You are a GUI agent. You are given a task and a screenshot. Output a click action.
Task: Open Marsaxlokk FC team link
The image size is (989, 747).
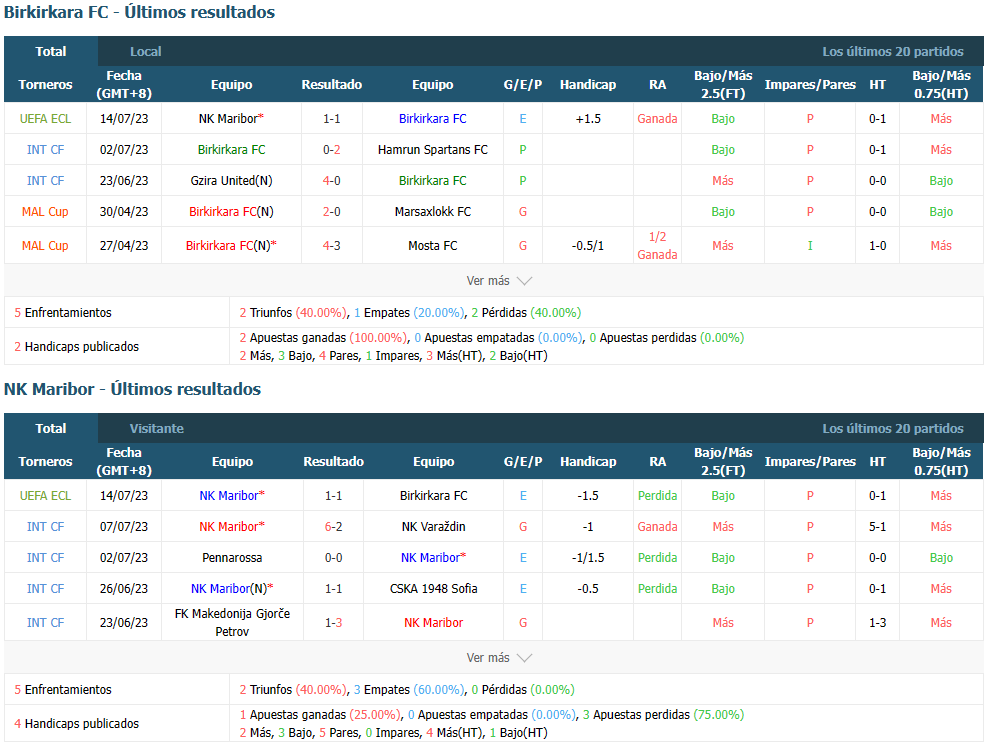pos(433,211)
